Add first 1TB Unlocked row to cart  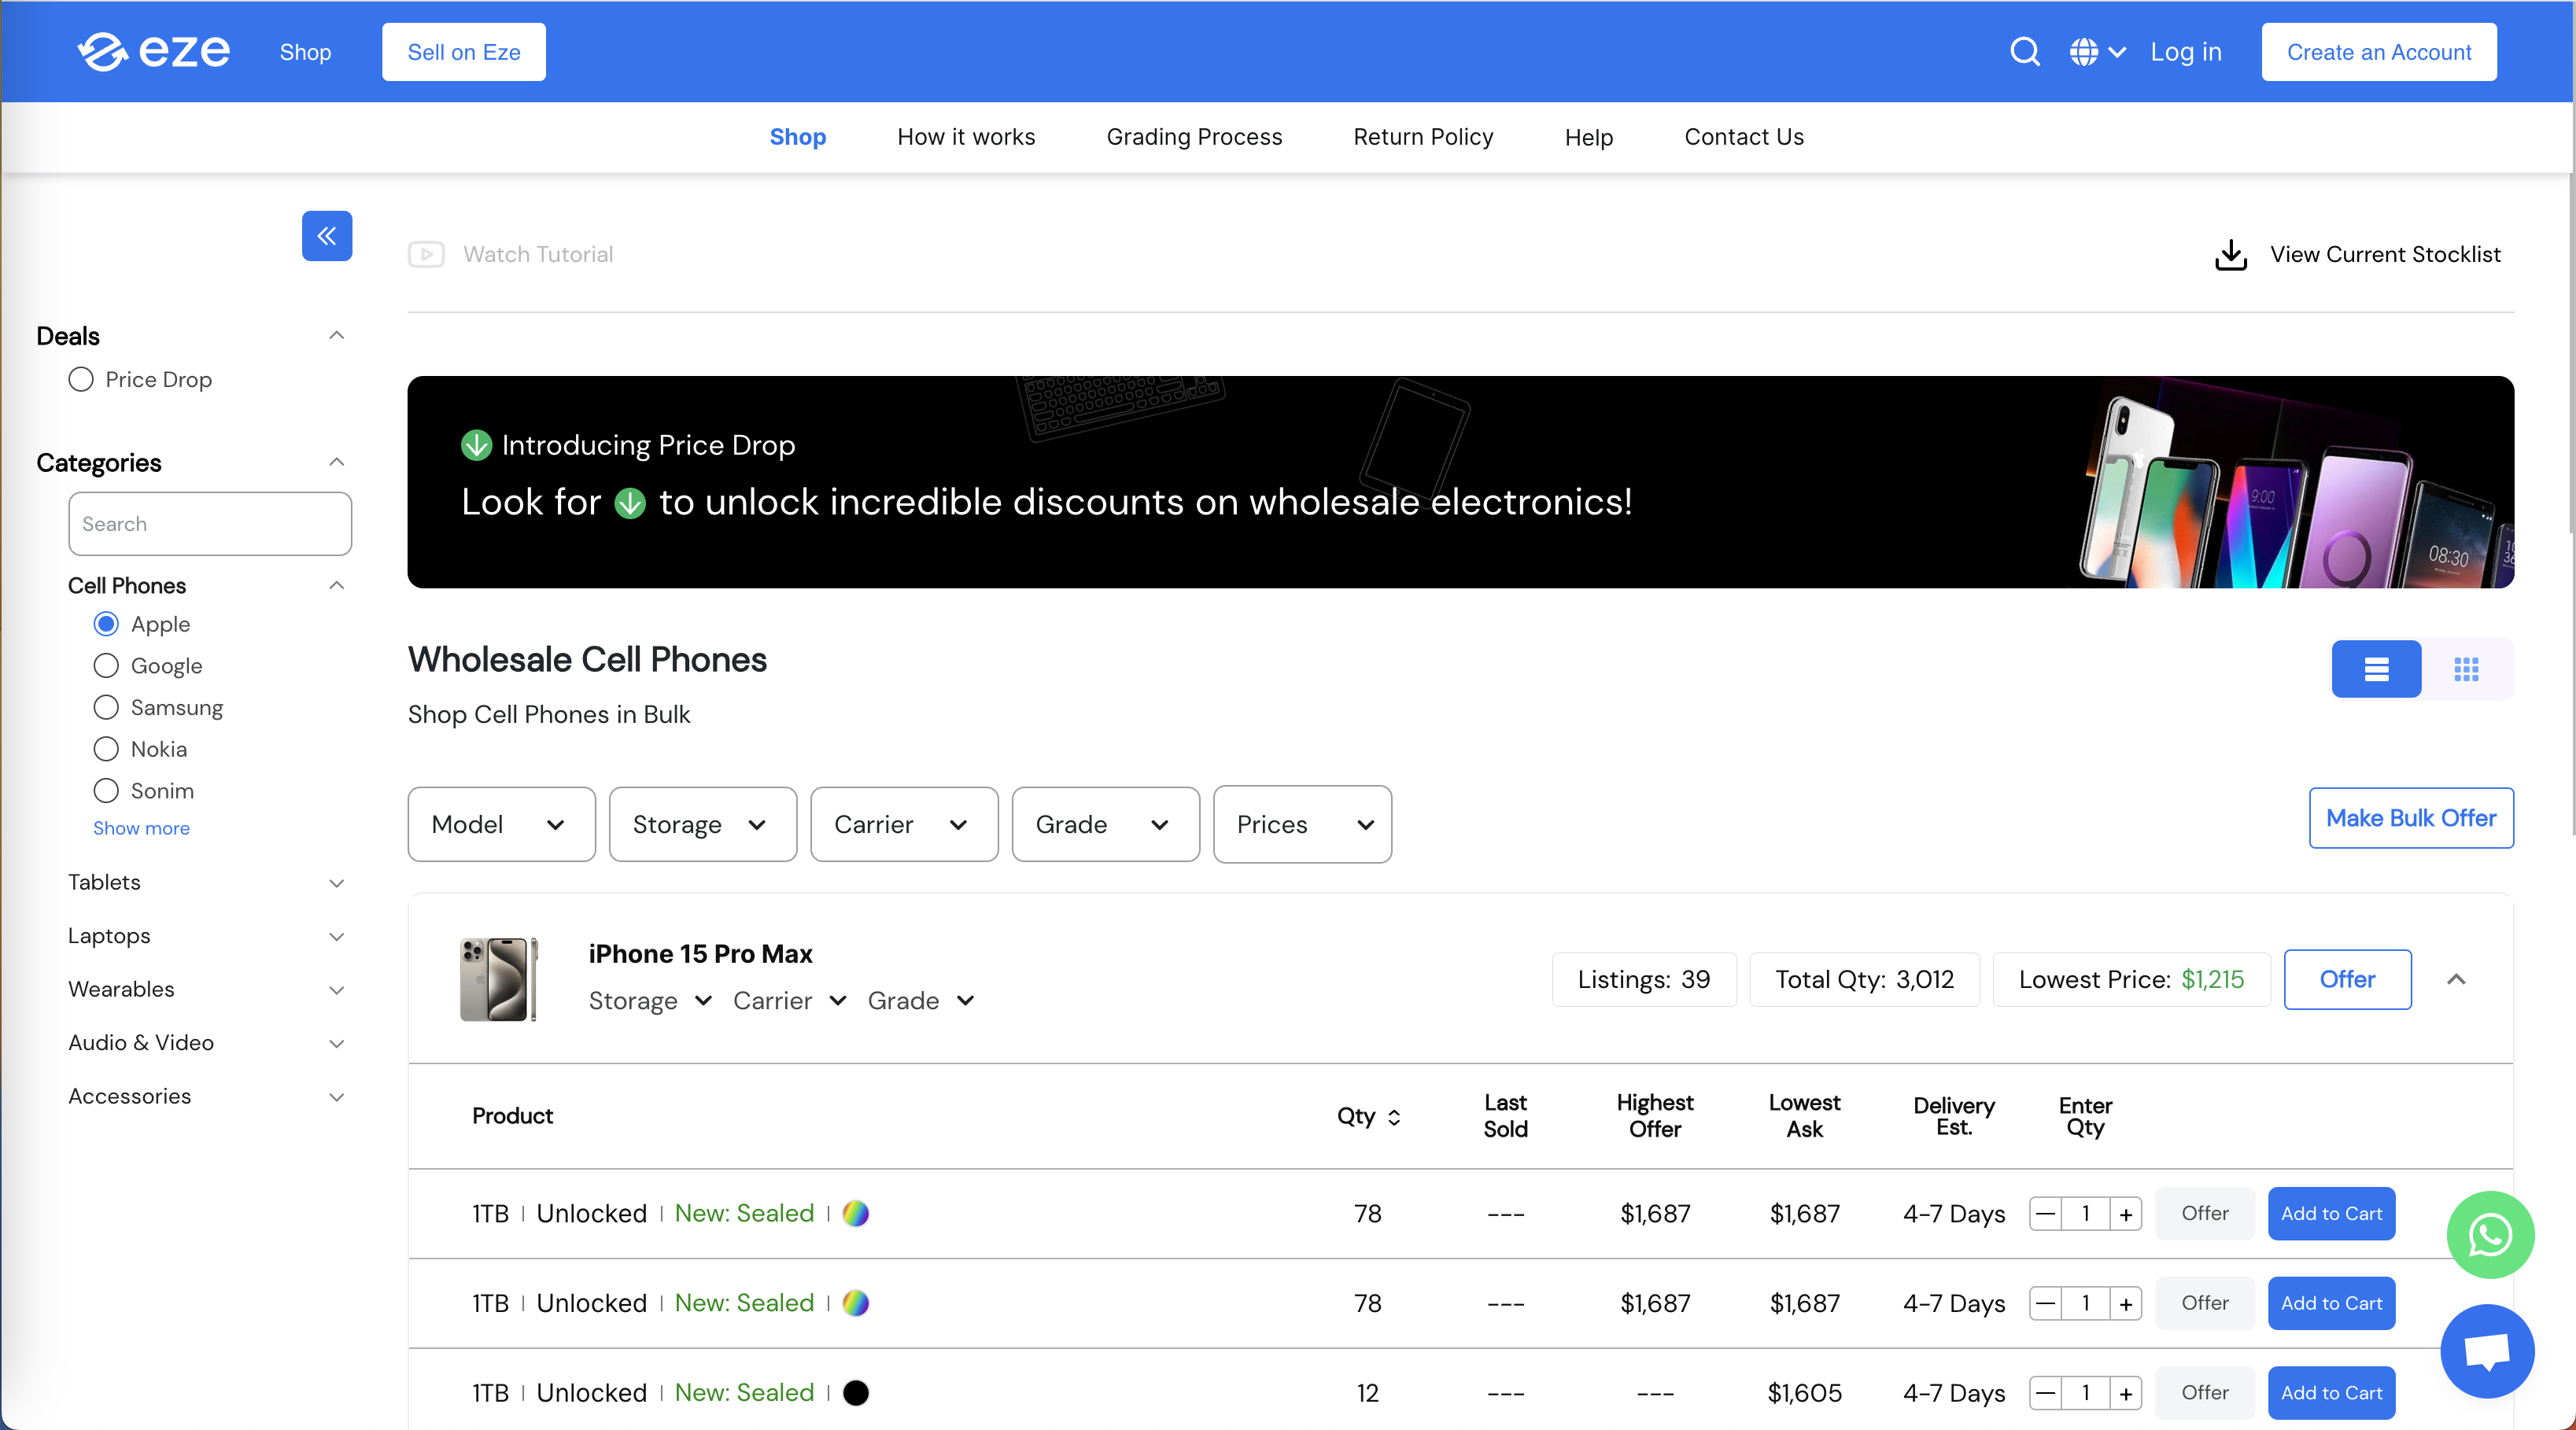click(x=2331, y=1214)
